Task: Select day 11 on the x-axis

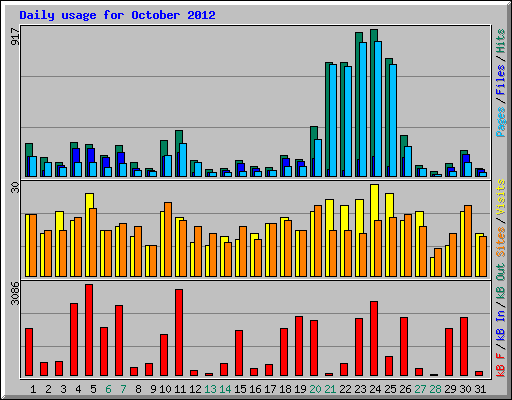Action: (180, 389)
